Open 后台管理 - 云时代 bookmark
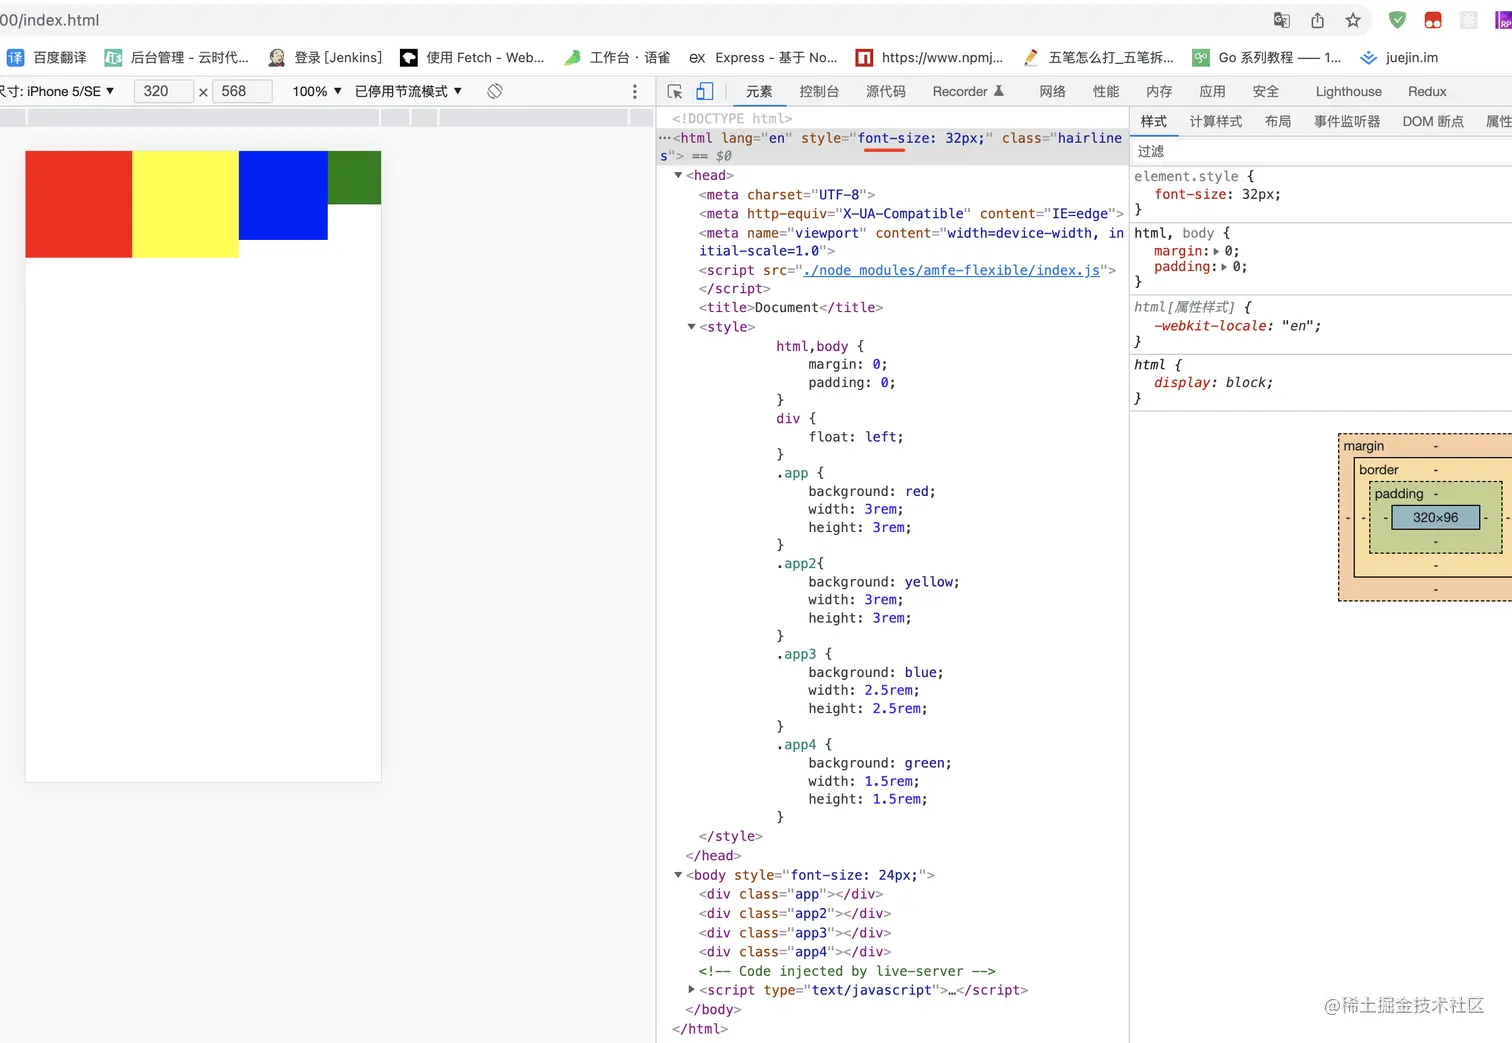The image size is (1512, 1043). [x=177, y=58]
